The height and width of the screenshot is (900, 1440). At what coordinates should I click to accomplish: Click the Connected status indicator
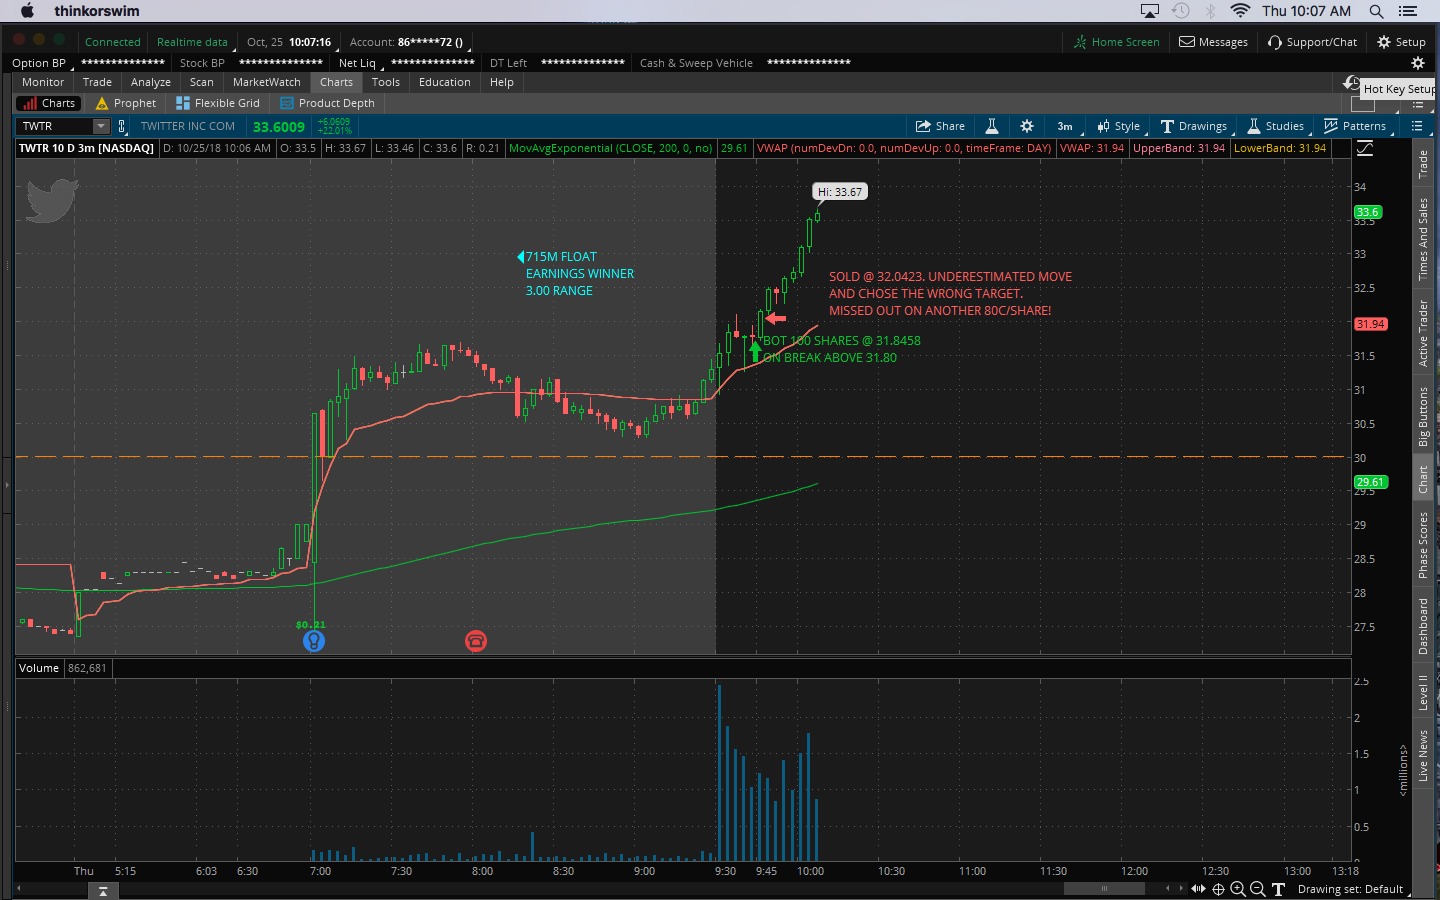click(x=112, y=42)
